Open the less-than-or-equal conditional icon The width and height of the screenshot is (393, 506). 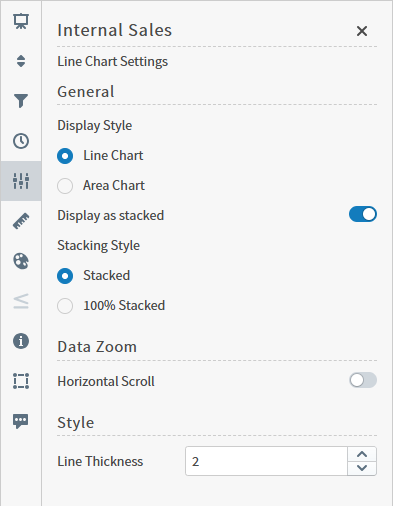[x=21, y=301]
